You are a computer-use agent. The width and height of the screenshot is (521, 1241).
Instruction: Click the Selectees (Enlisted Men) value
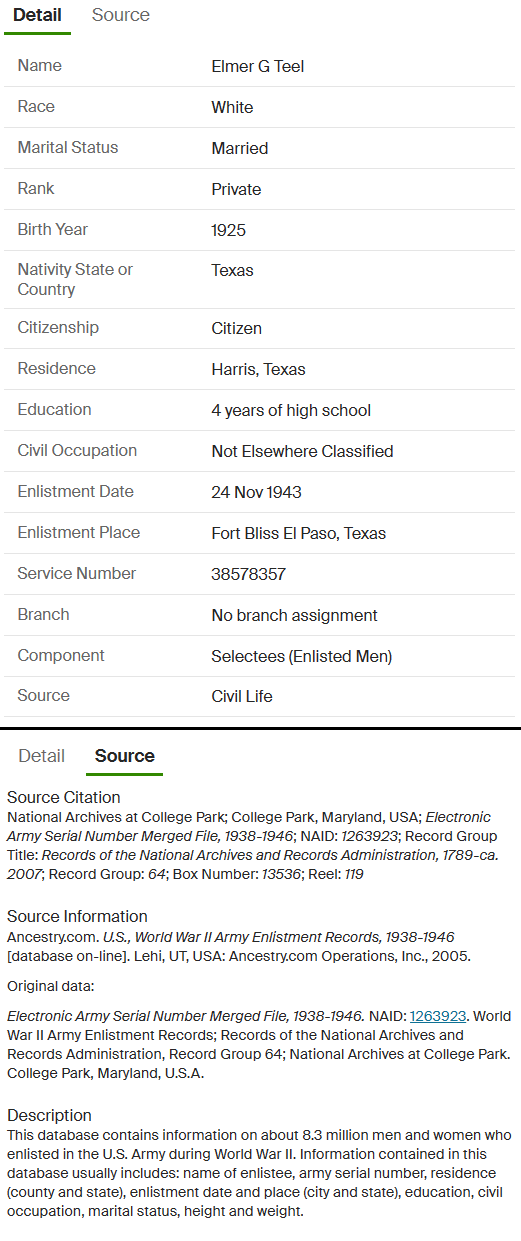click(302, 656)
